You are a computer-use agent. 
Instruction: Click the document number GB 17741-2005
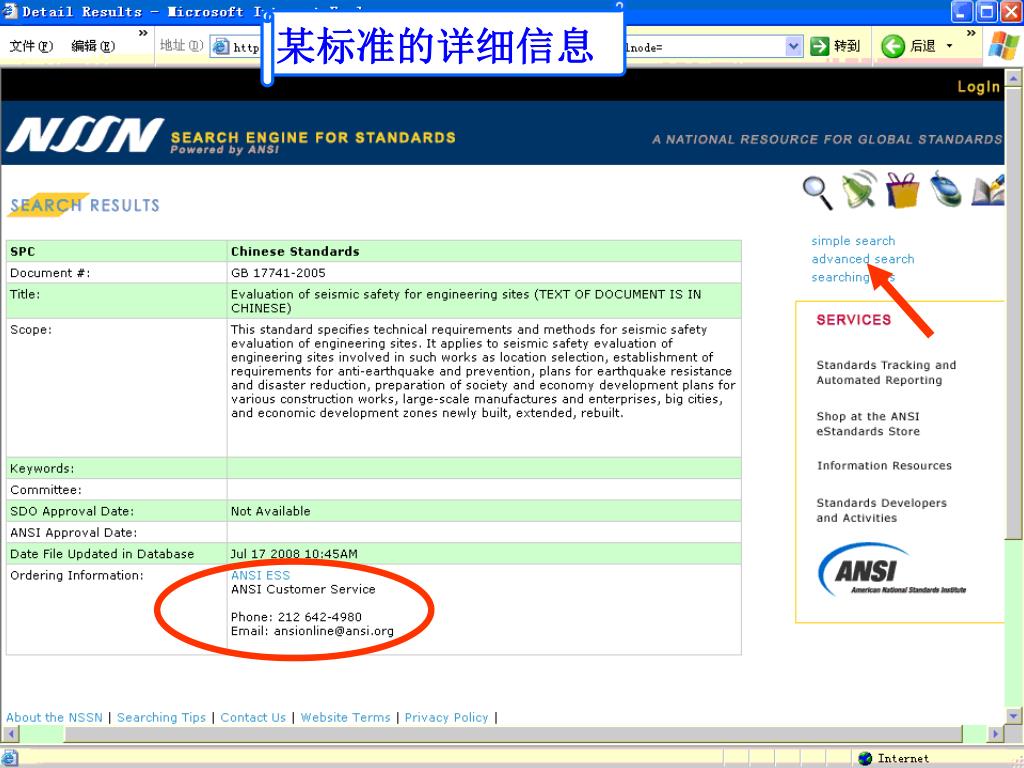tap(278, 273)
